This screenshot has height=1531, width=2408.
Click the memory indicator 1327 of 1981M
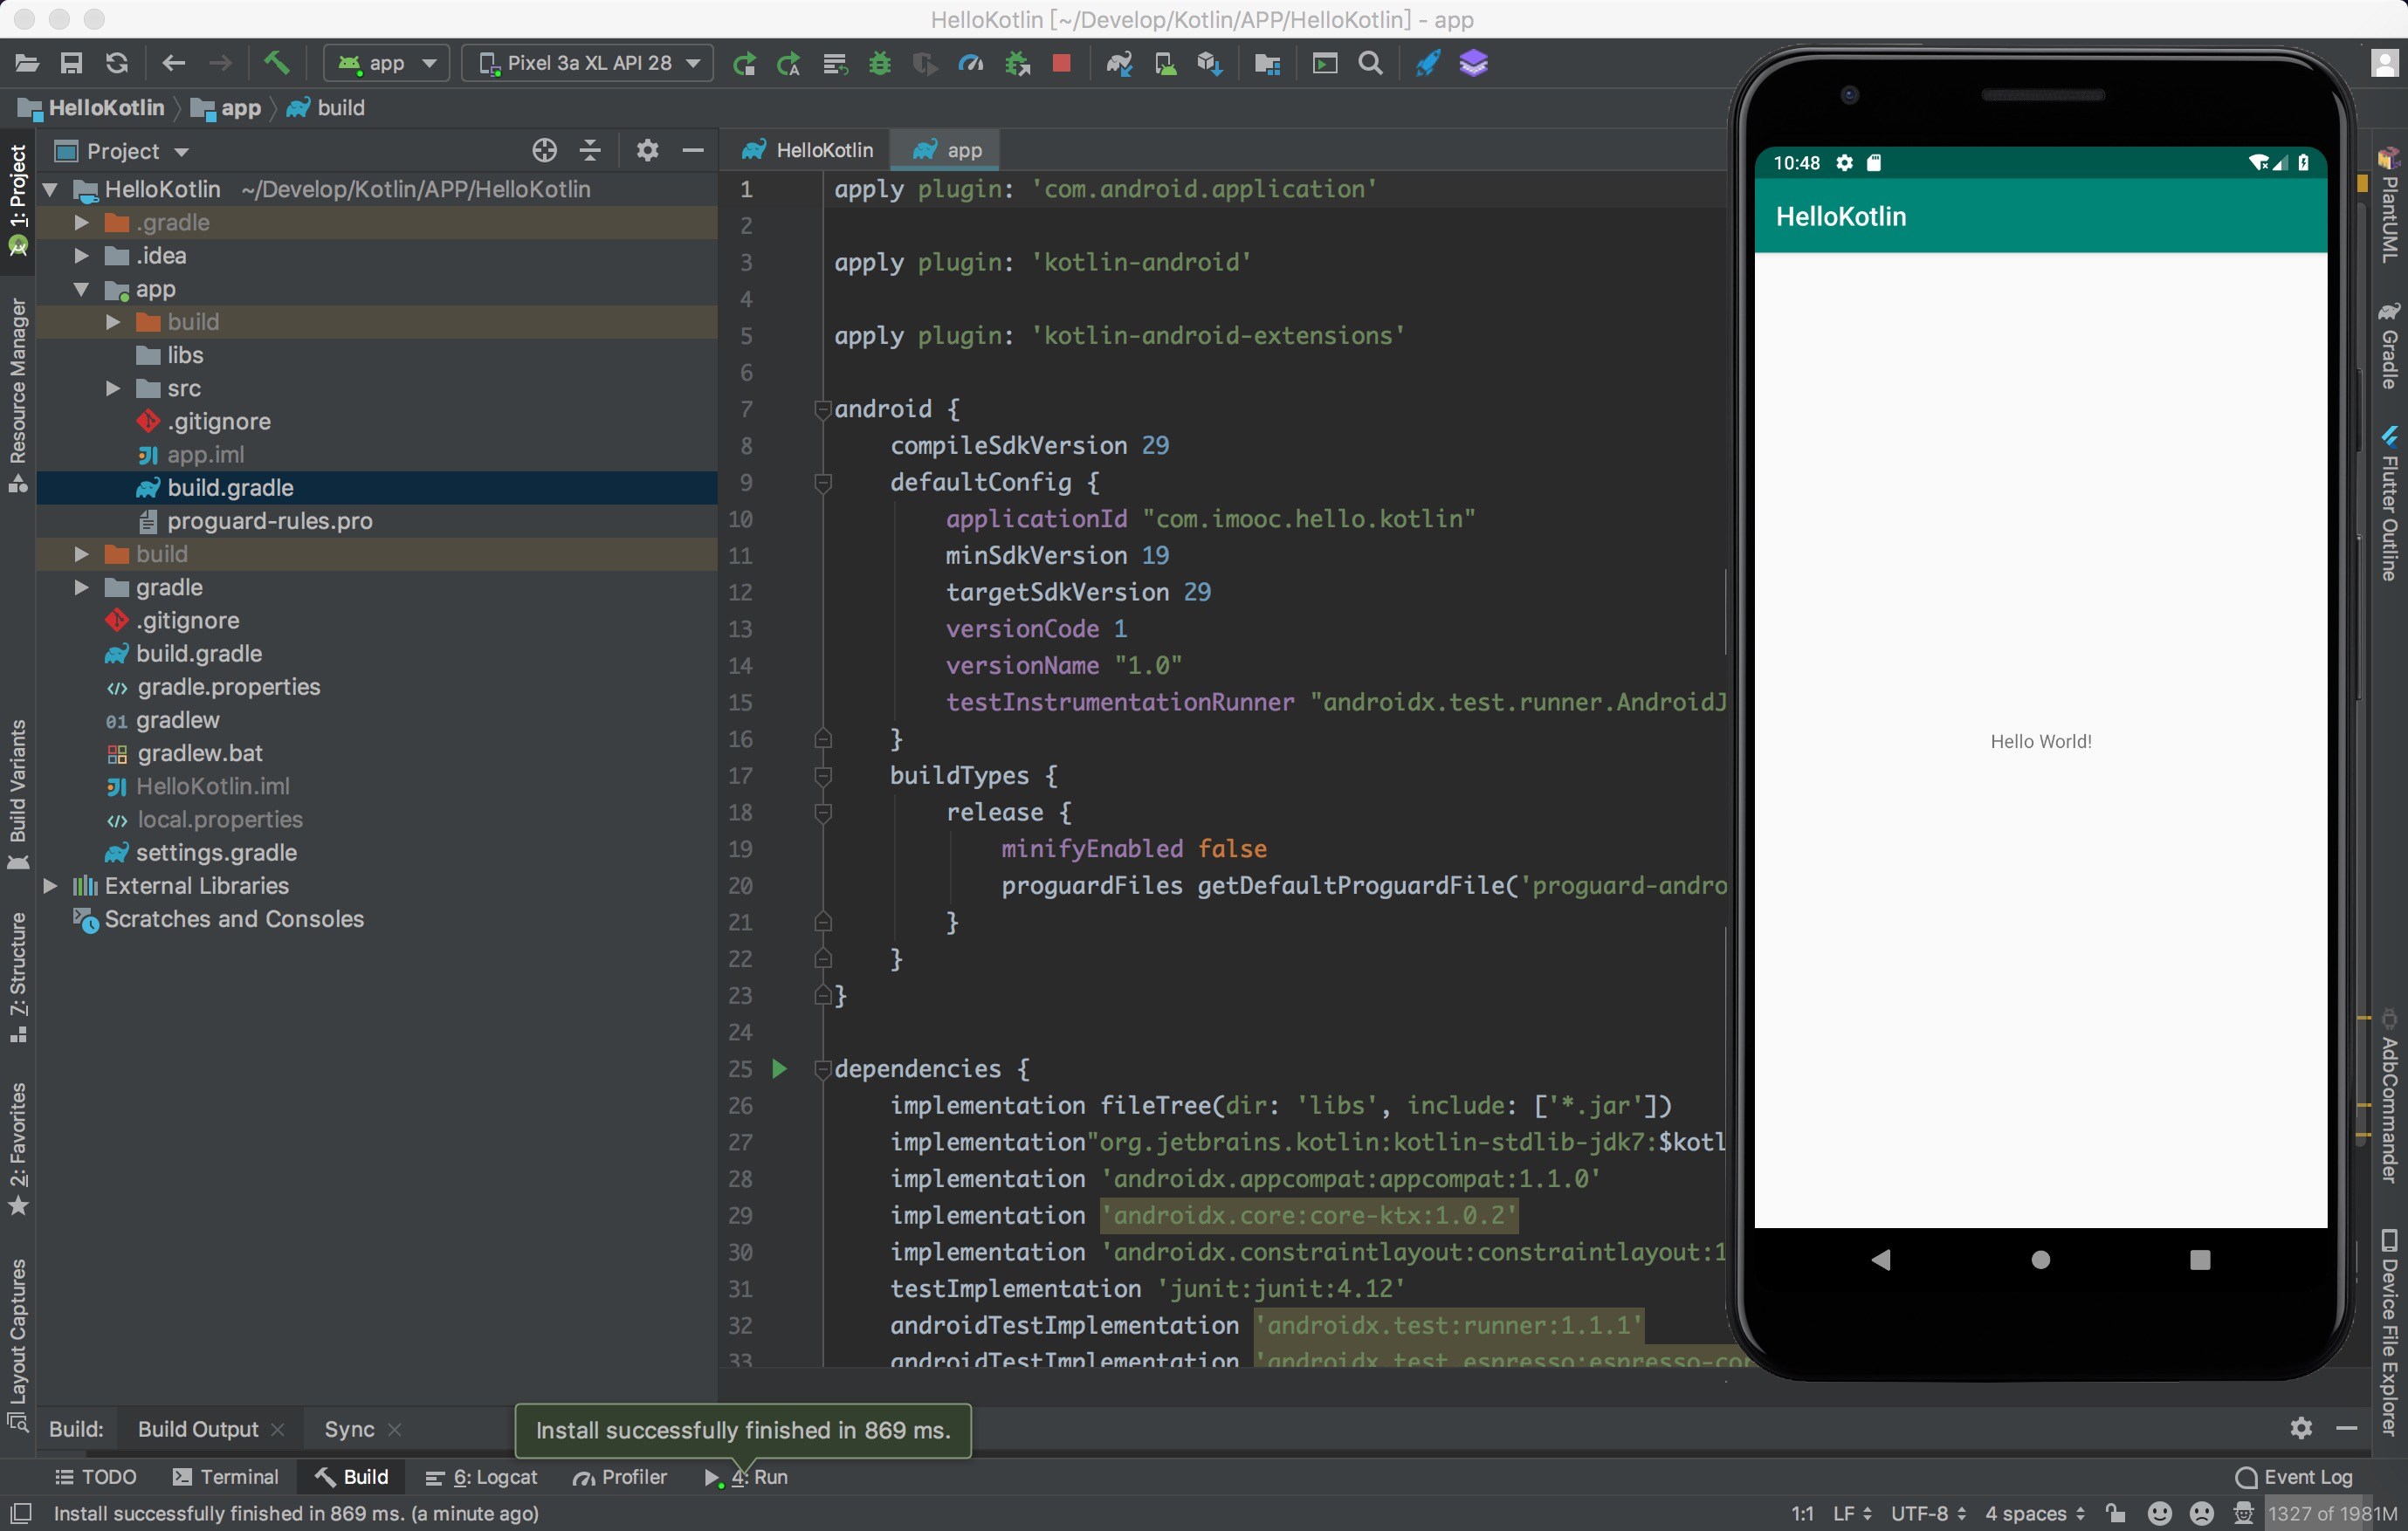click(x=2333, y=1513)
